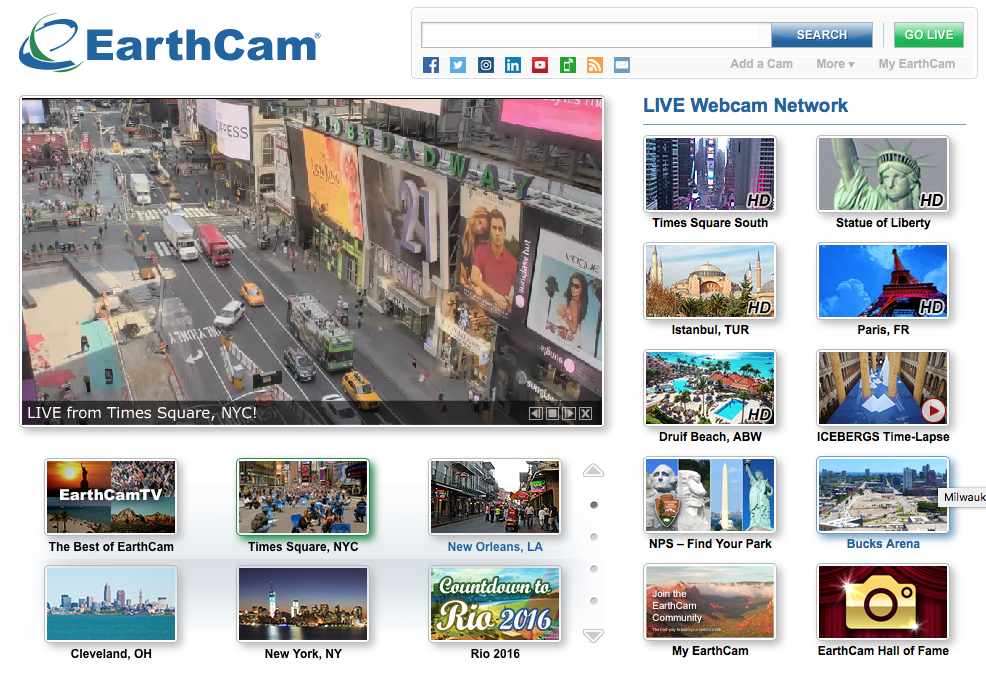
Task: Open EarthCam's LinkedIn icon
Action: pyautogui.click(x=512, y=65)
